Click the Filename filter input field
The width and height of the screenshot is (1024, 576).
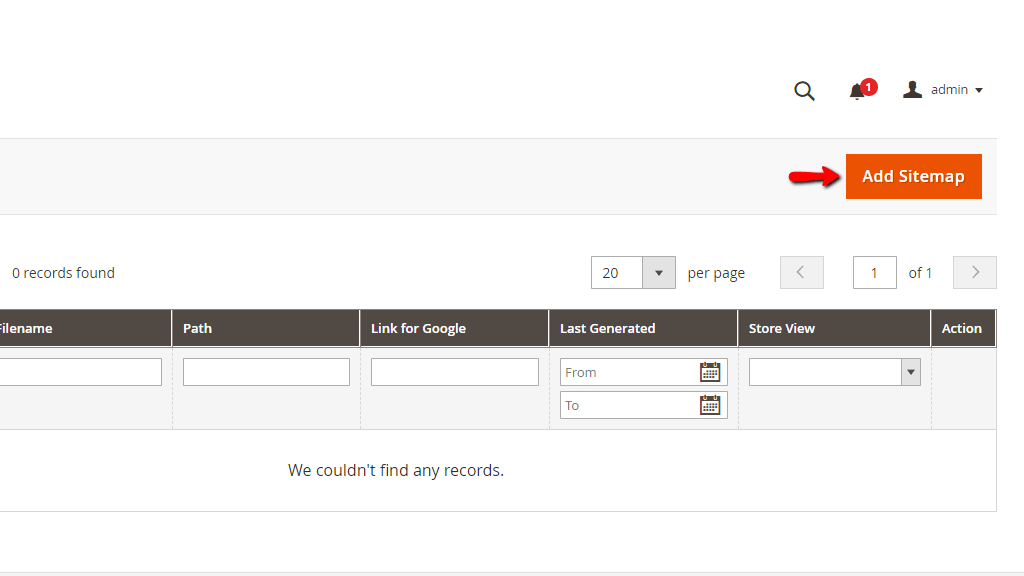(x=80, y=371)
